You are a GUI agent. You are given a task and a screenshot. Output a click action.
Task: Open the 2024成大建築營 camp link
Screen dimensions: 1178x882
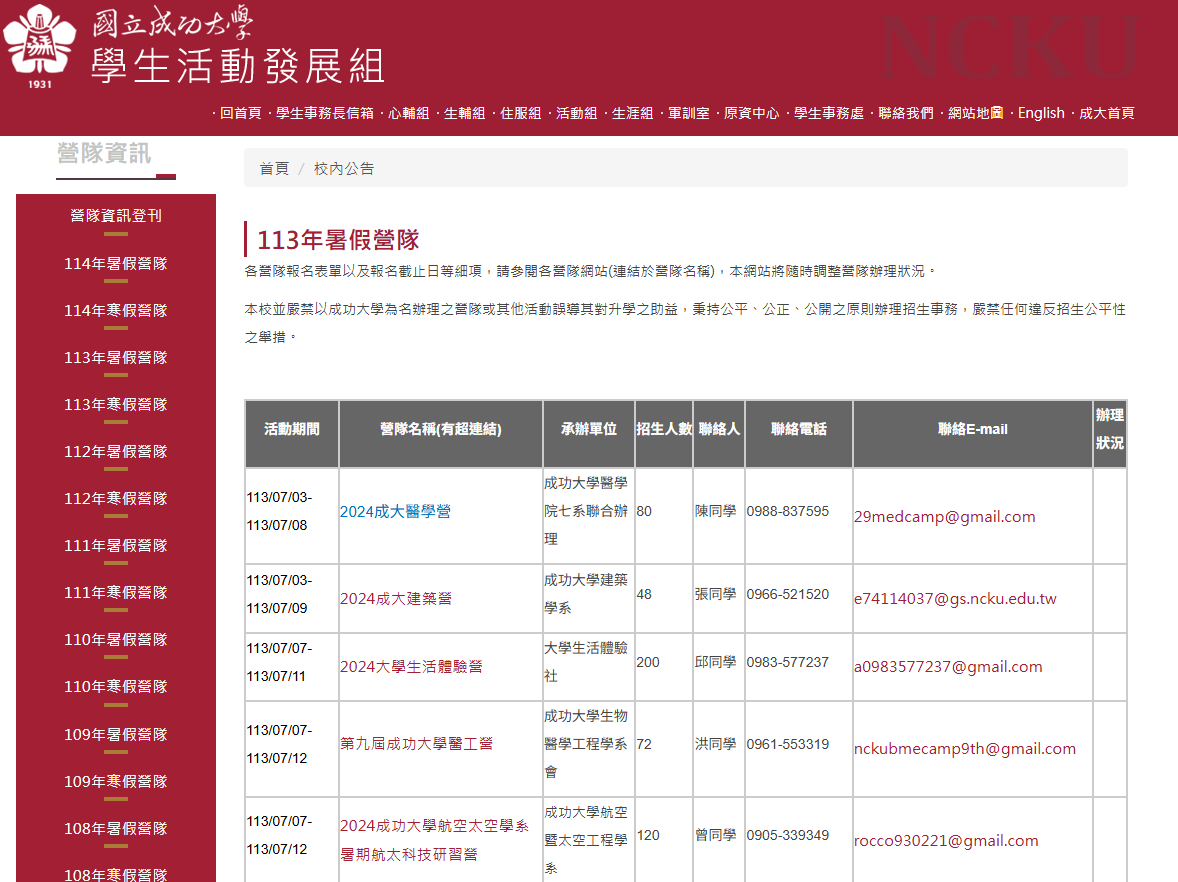pyautogui.click(x=396, y=598)
